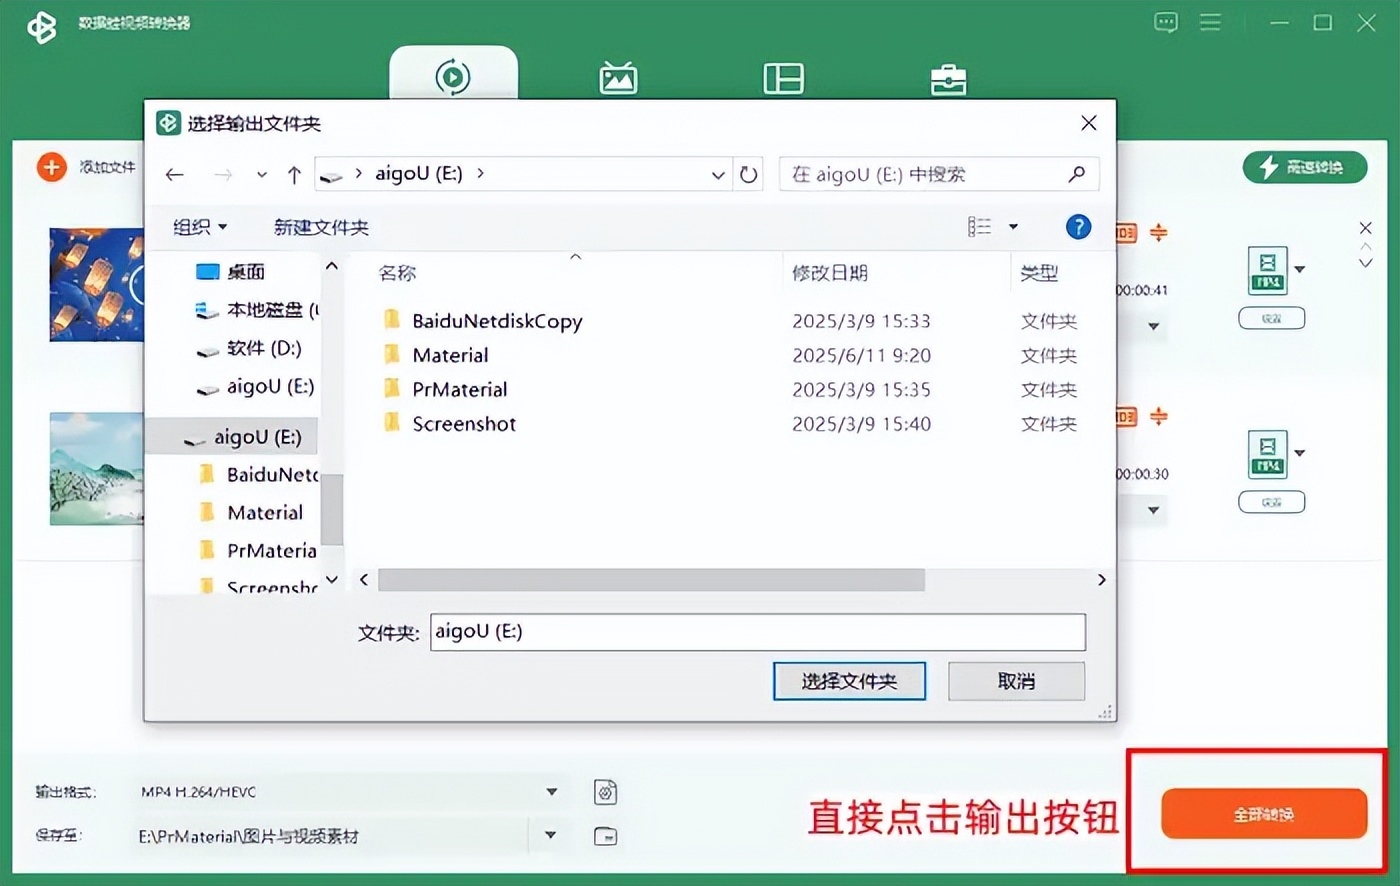
Task: Click the open-folder icon beside the save path
Action: [606, 836]
